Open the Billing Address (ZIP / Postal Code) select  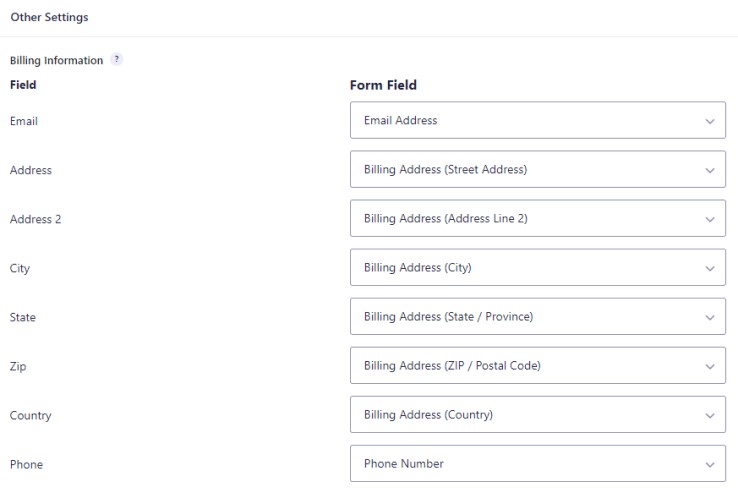(x=537, y=365)
